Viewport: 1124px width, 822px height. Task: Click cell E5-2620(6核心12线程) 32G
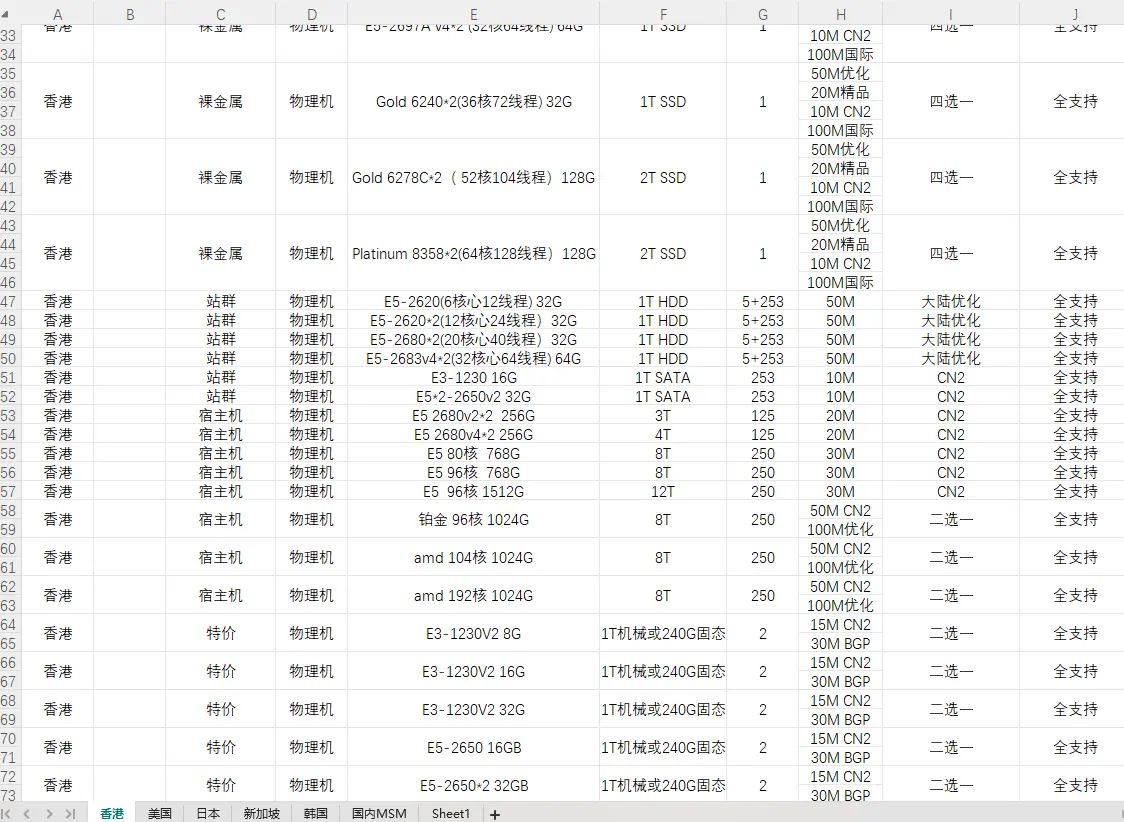474,301
